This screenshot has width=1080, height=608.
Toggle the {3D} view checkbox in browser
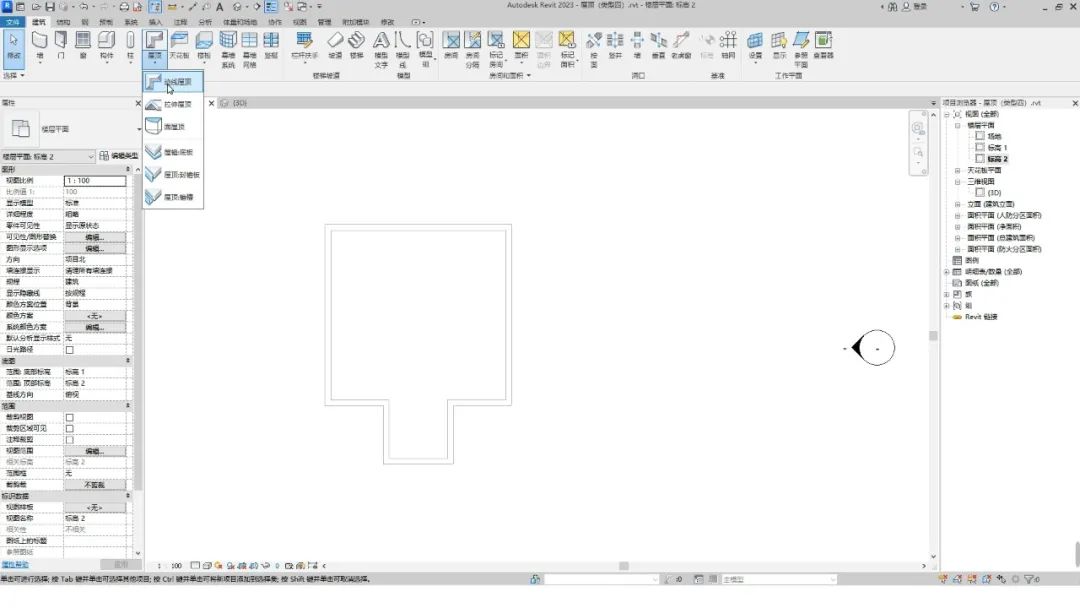tap(979, 192)
